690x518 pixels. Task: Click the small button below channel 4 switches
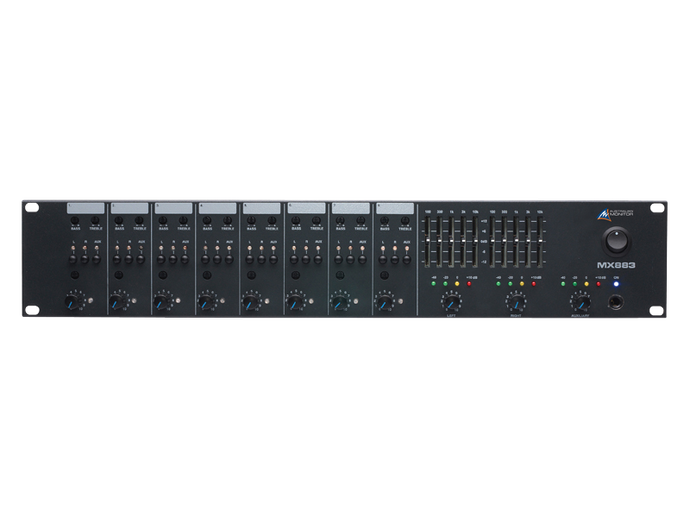click(207, 275)
